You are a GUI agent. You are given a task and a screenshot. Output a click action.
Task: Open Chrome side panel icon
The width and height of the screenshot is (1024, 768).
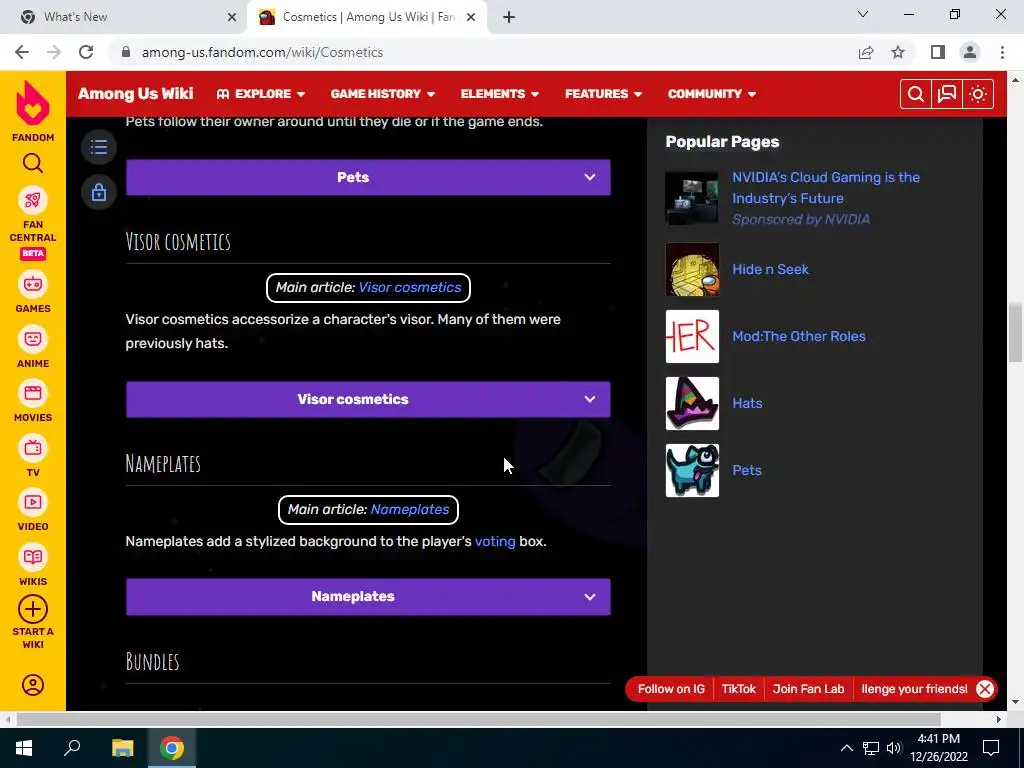pos(938,52)
